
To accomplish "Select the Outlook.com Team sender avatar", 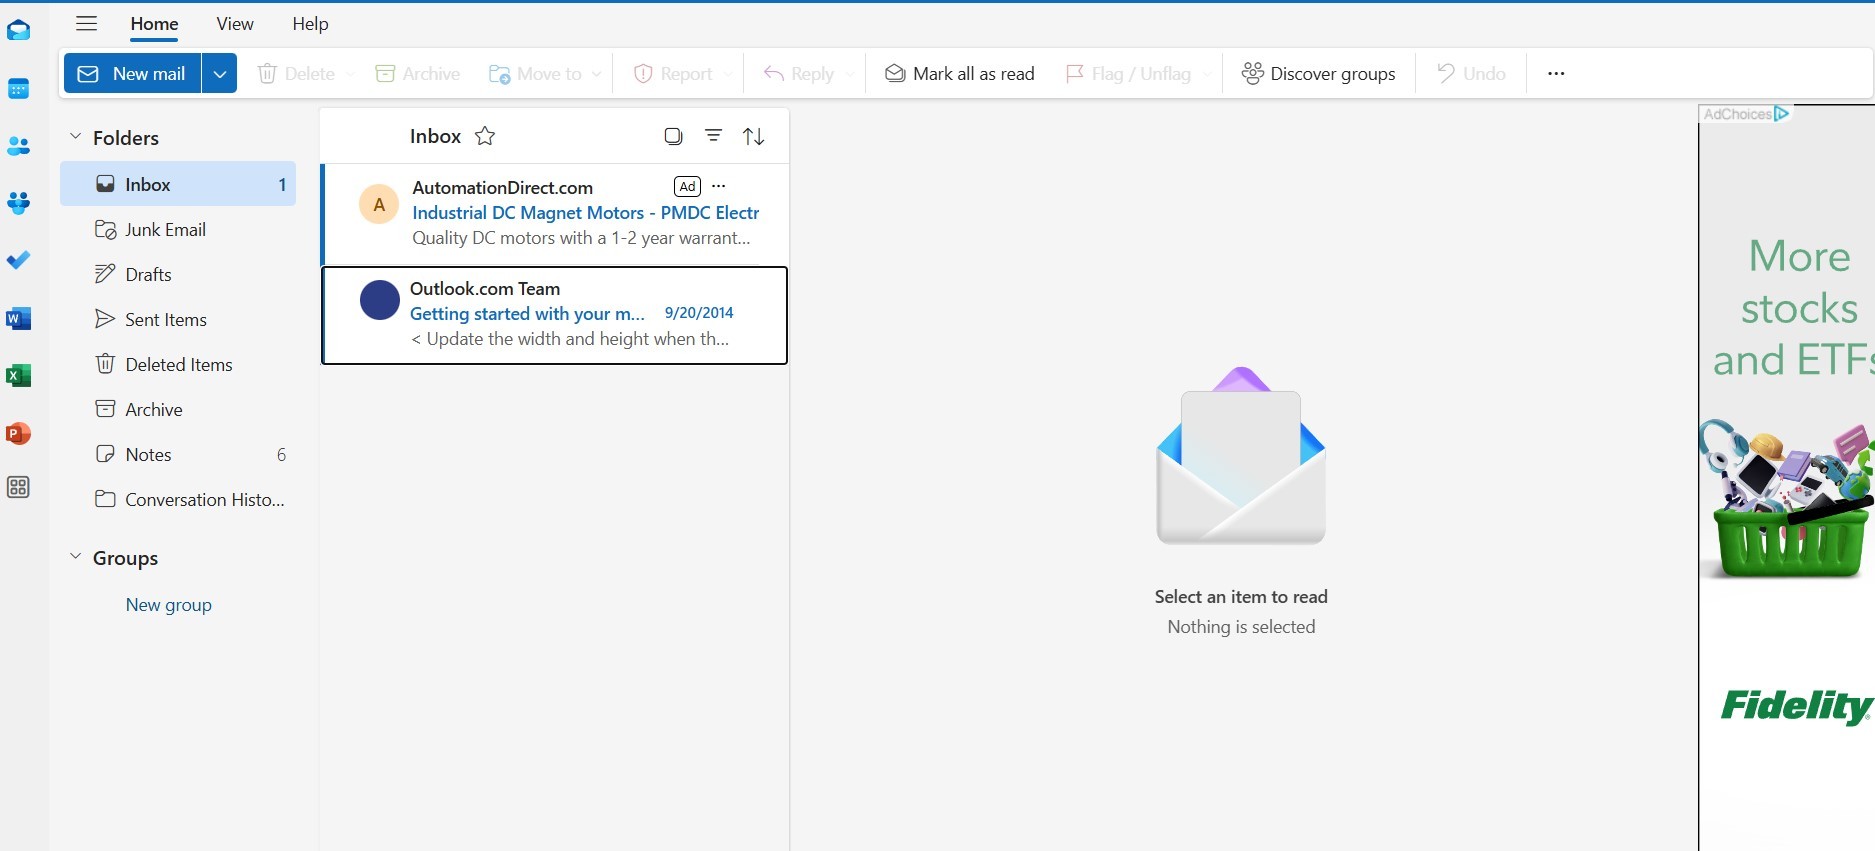I will click(379, 300).
